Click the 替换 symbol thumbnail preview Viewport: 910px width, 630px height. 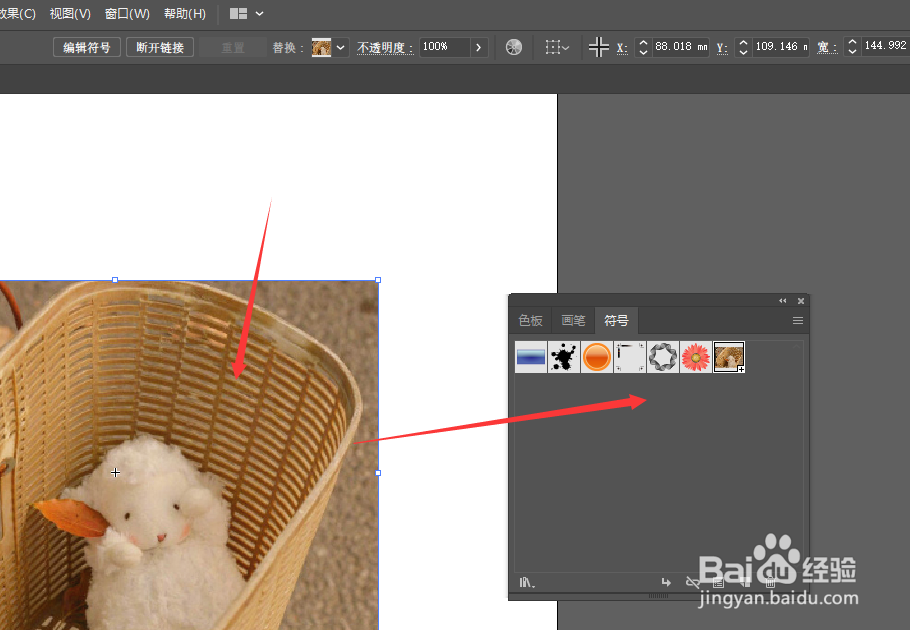322,48
